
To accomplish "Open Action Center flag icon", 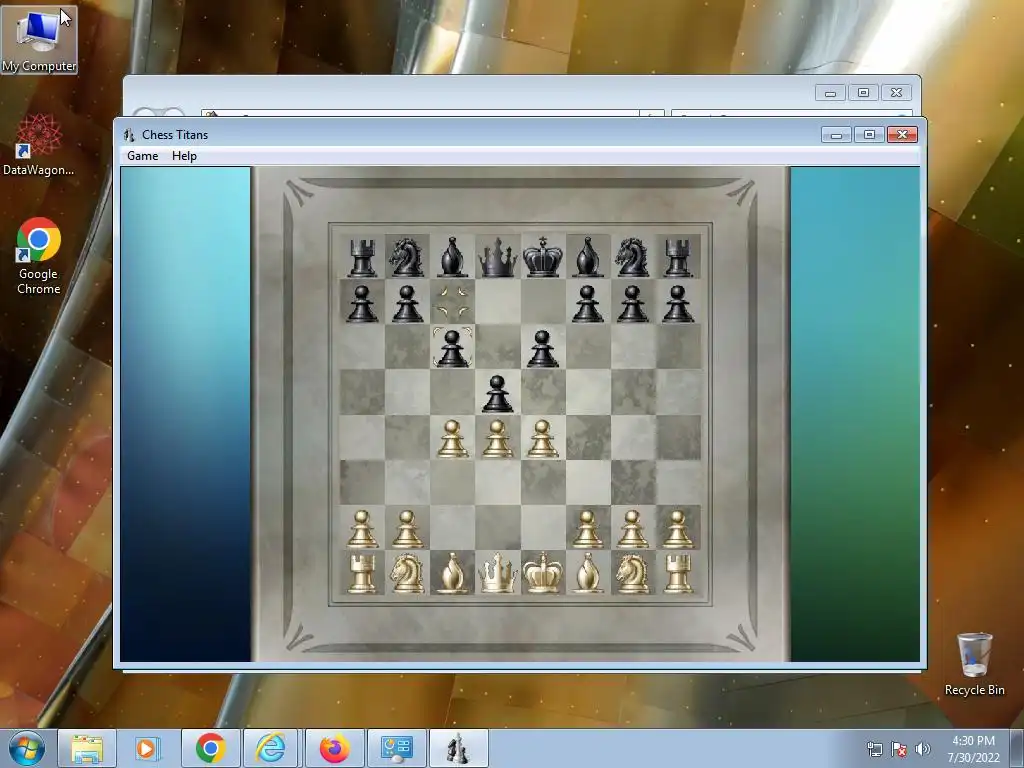I will [x=899, y=749].
